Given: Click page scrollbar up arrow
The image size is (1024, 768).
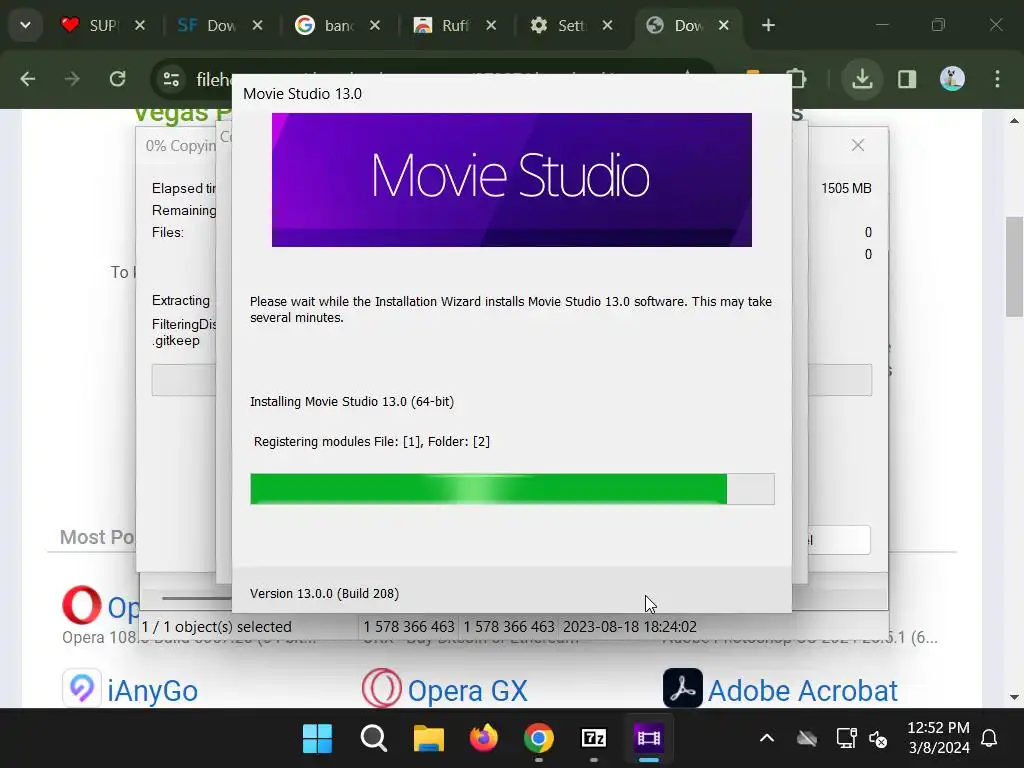Looking at the screenshot, I should [1014, 121].
